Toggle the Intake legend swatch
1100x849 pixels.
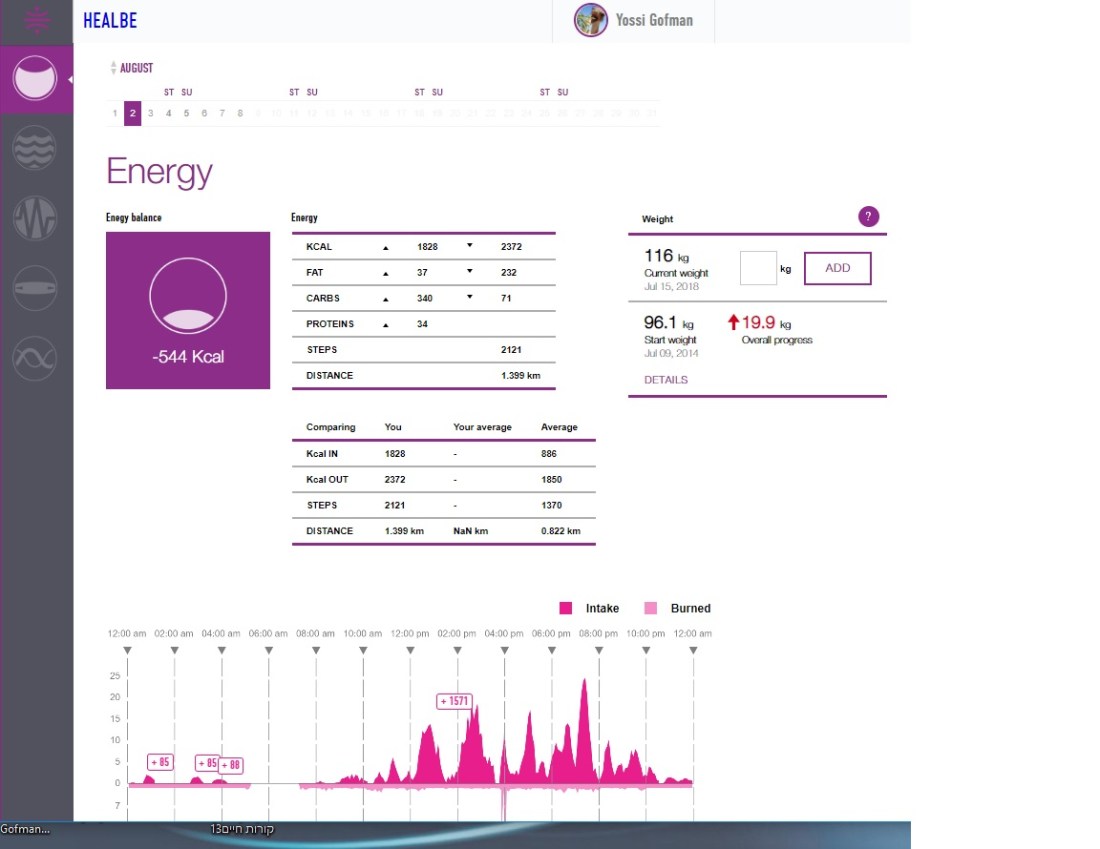coord(566,608)
